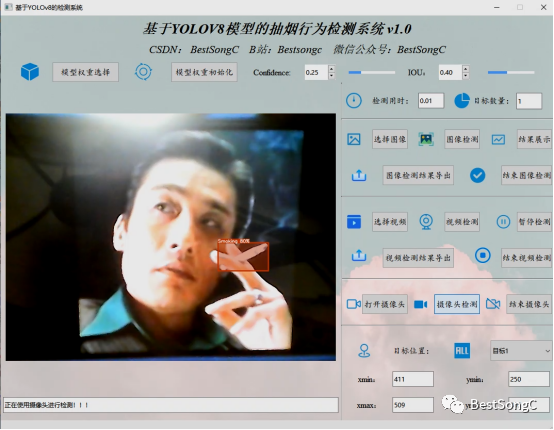
Task: Decrease Confidence value with down arrow
Action: (331, 76)
